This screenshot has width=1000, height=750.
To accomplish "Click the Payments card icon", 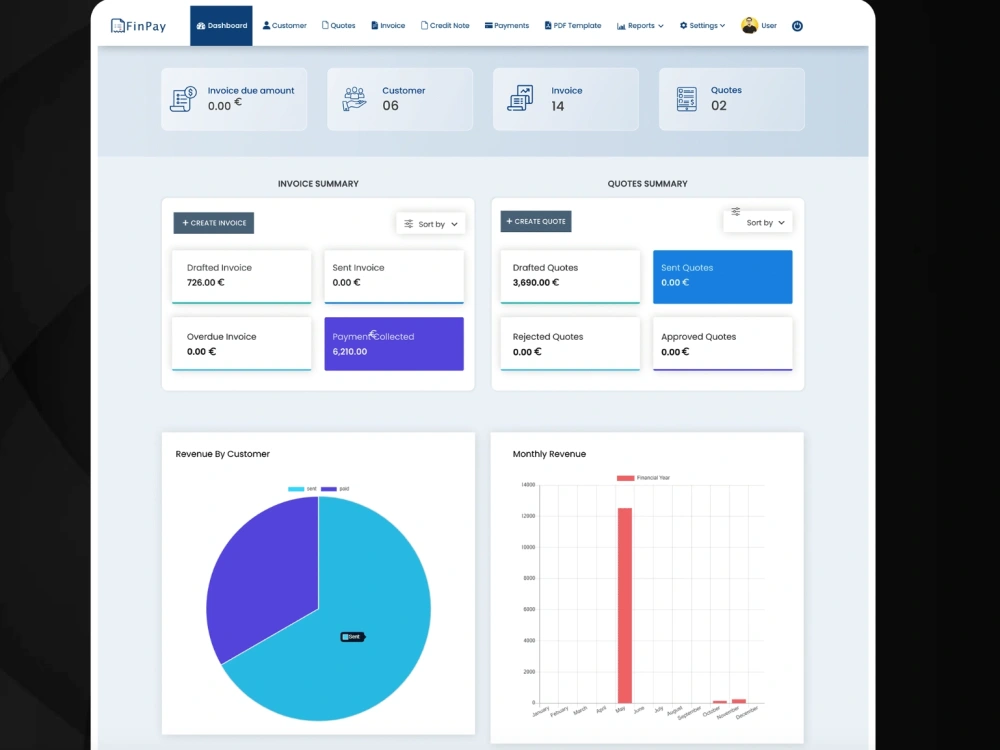I will [489, 26].
